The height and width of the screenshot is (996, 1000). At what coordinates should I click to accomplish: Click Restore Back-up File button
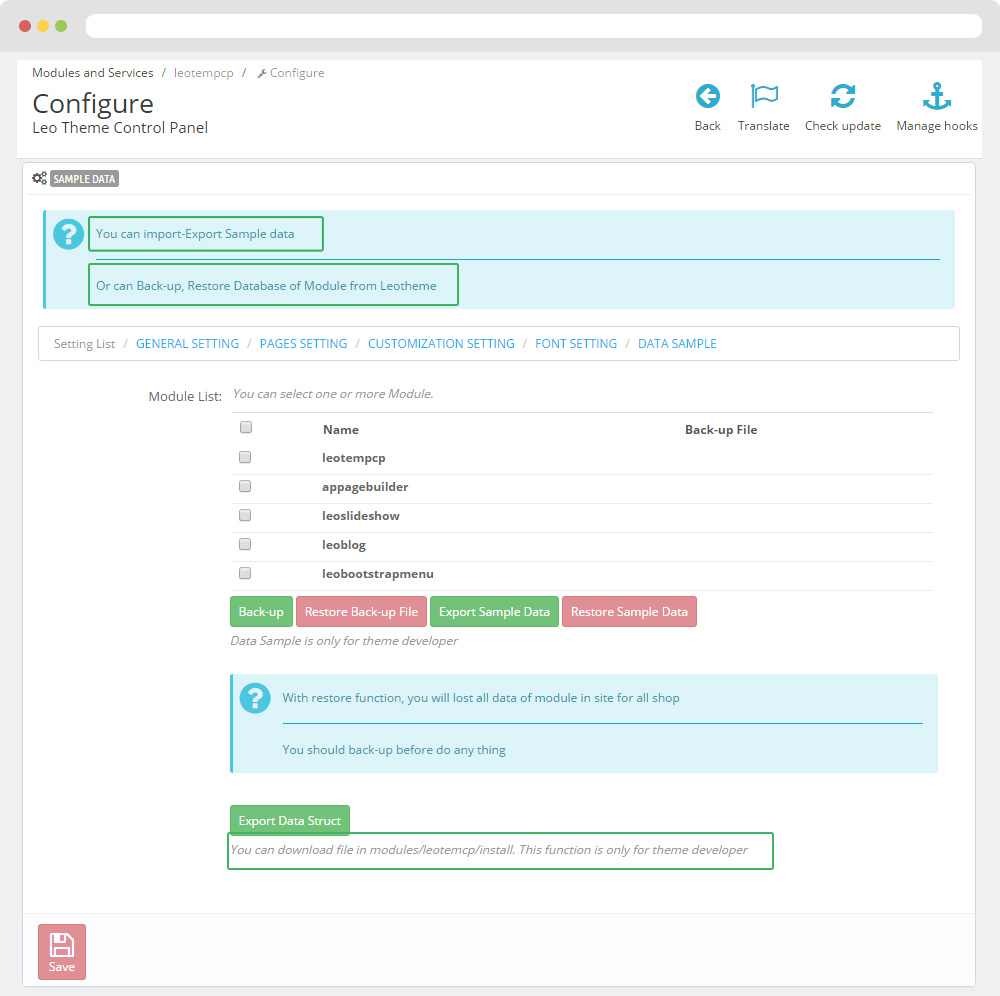point(361,612)
